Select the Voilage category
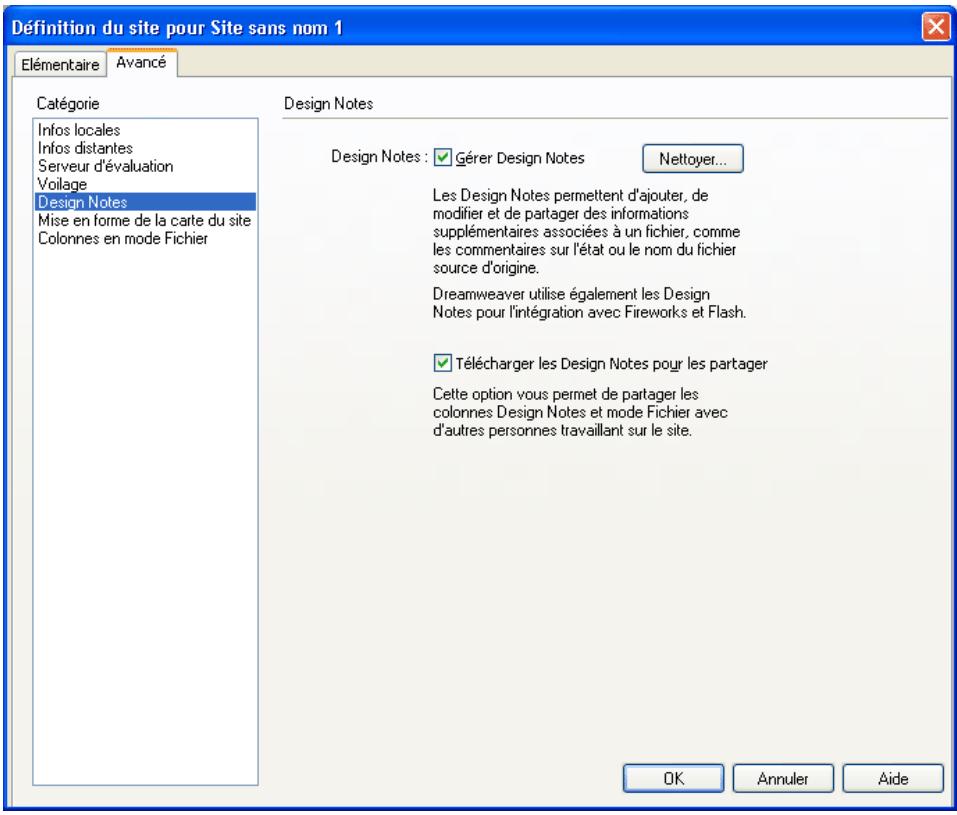This screenshot has width=957, height=815. point(145,184)
